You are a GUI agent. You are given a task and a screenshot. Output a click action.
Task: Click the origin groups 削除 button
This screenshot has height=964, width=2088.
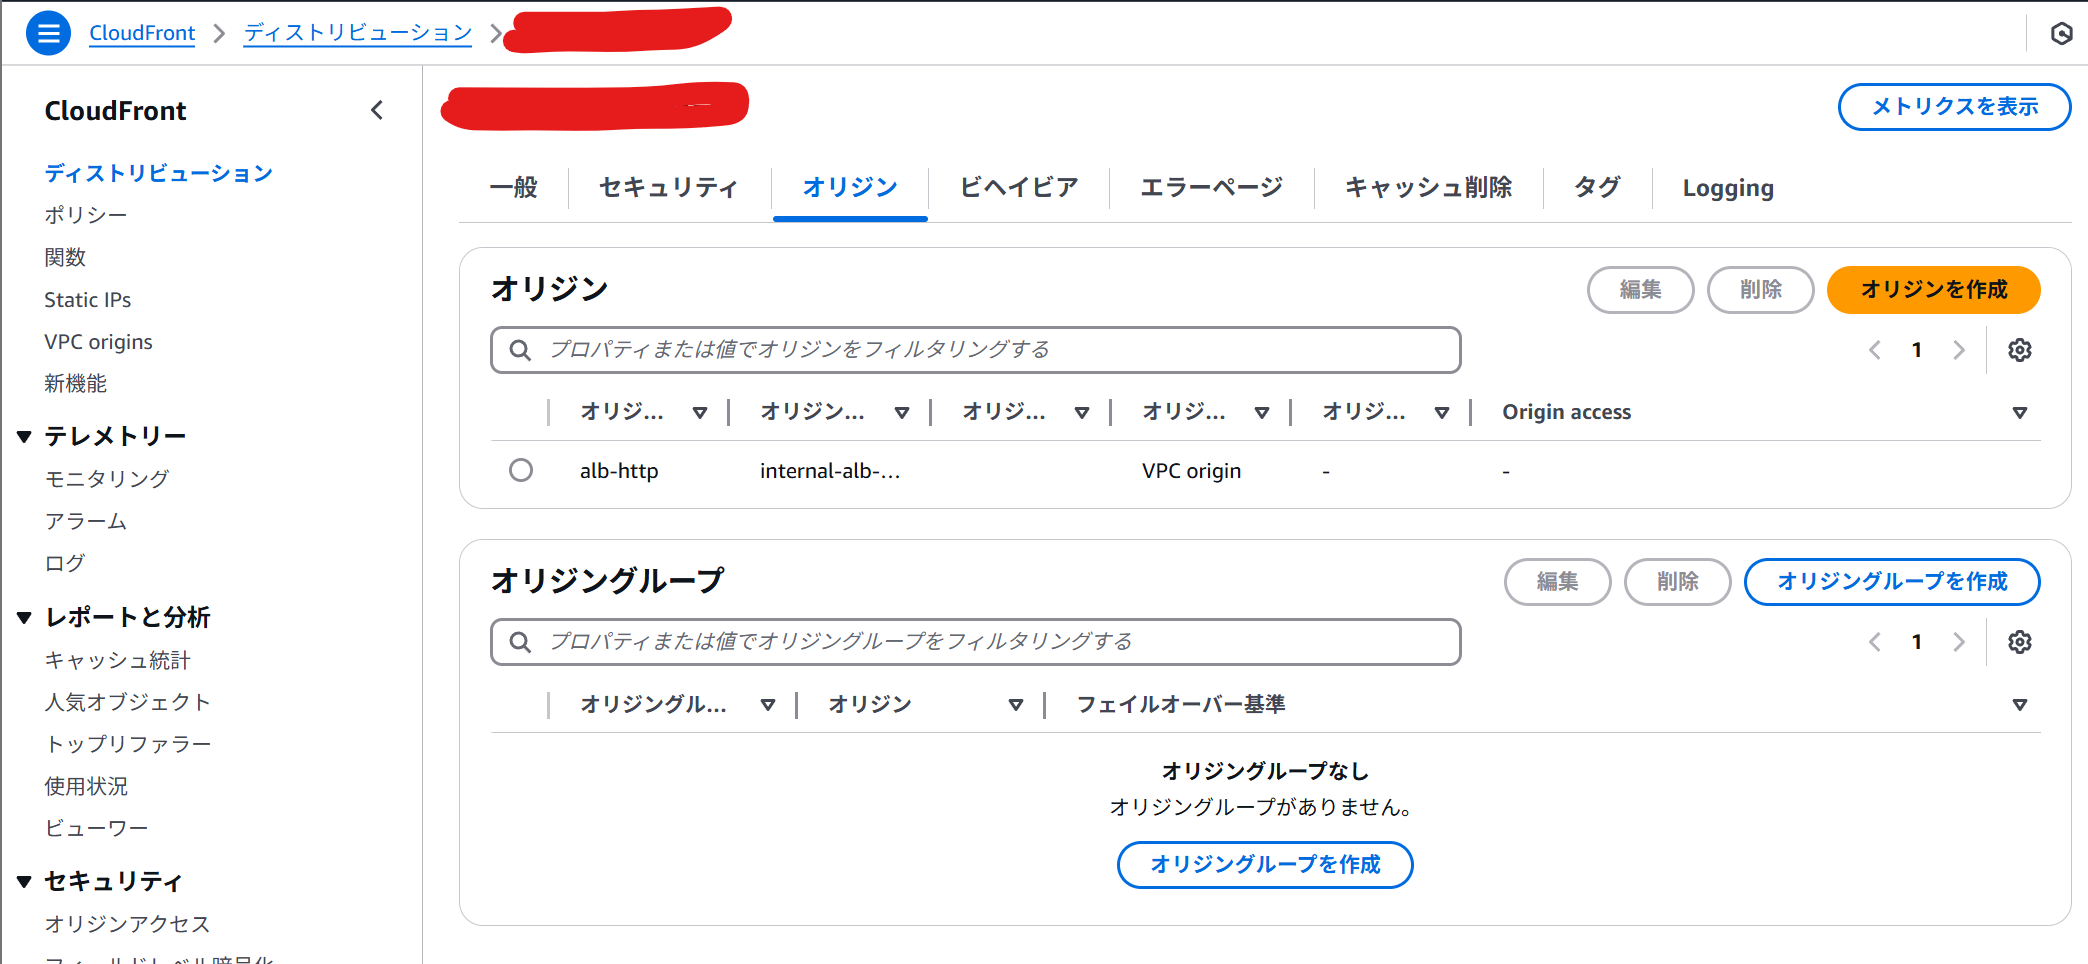pos(1677,582)
